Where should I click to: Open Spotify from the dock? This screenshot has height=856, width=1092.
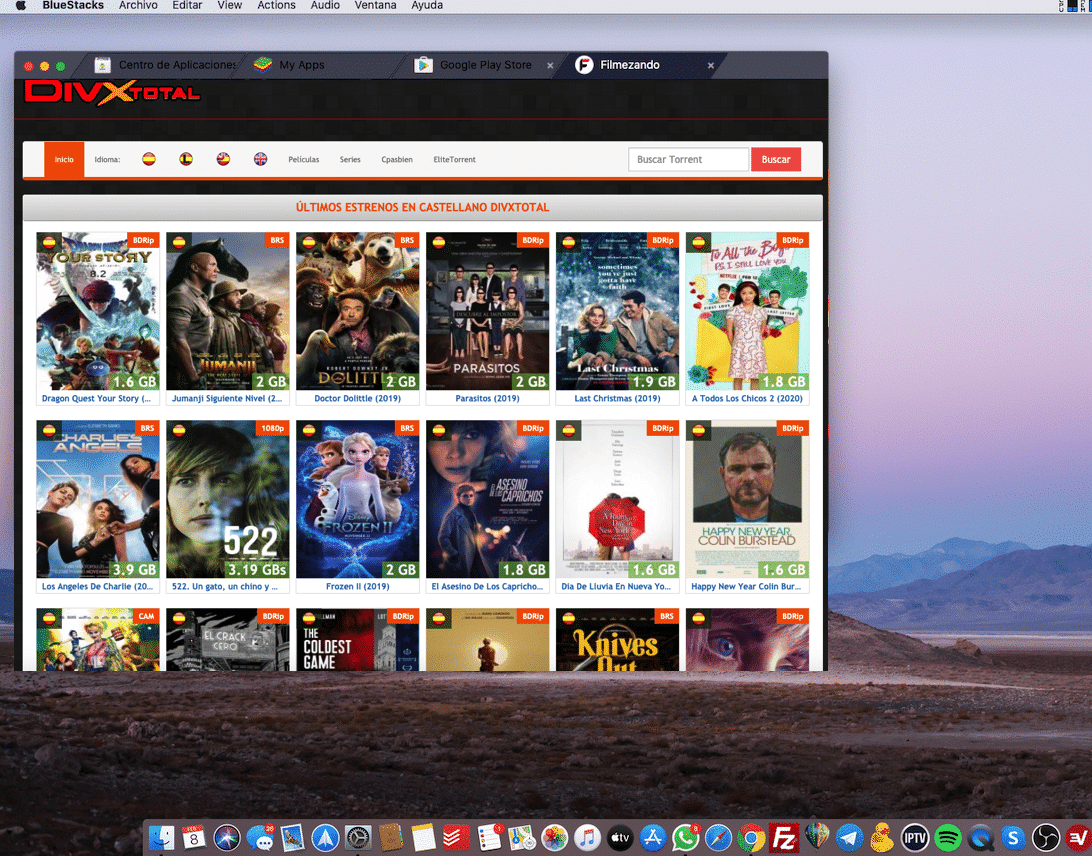948,837
